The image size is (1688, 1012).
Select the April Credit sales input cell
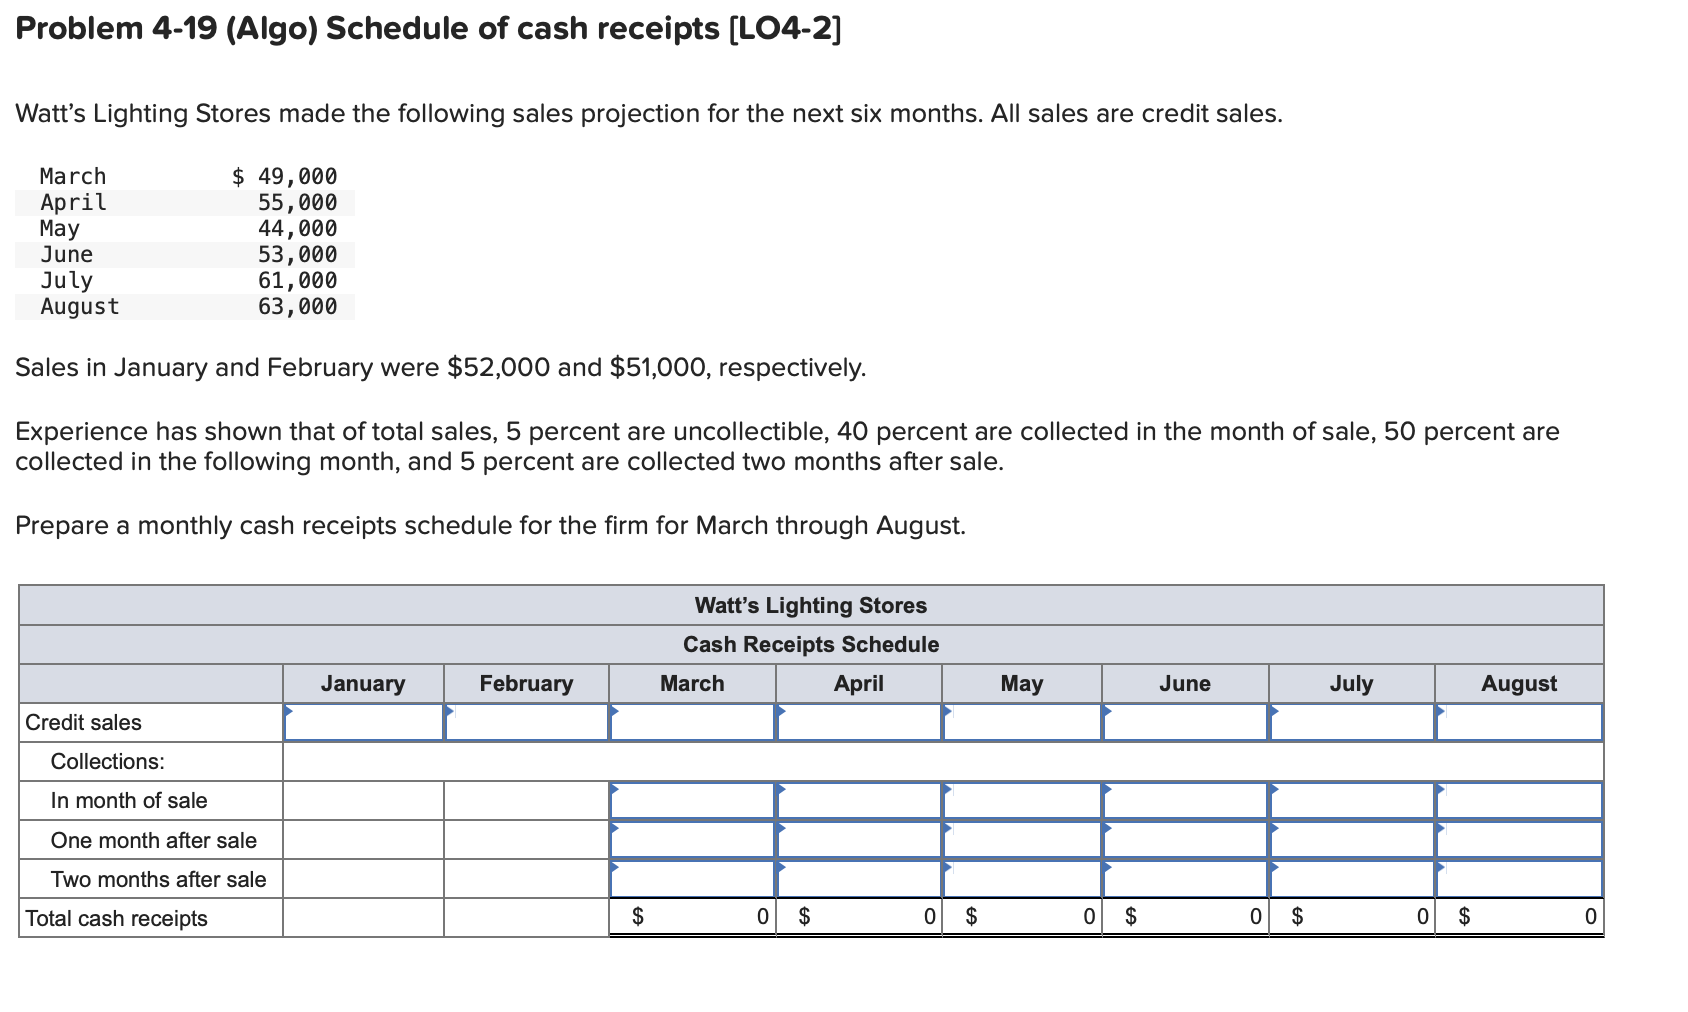tap(858, 722)
